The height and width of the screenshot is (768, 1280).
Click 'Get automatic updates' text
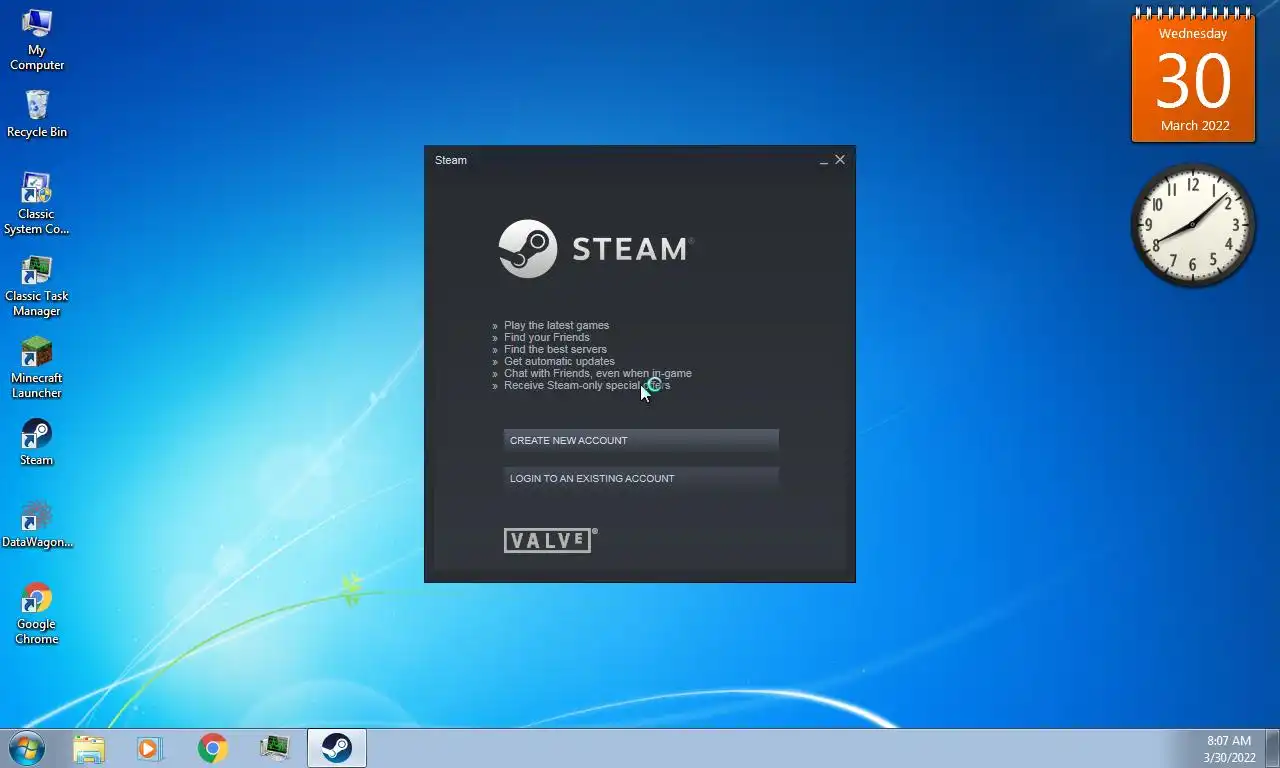[x=559, y=361]
